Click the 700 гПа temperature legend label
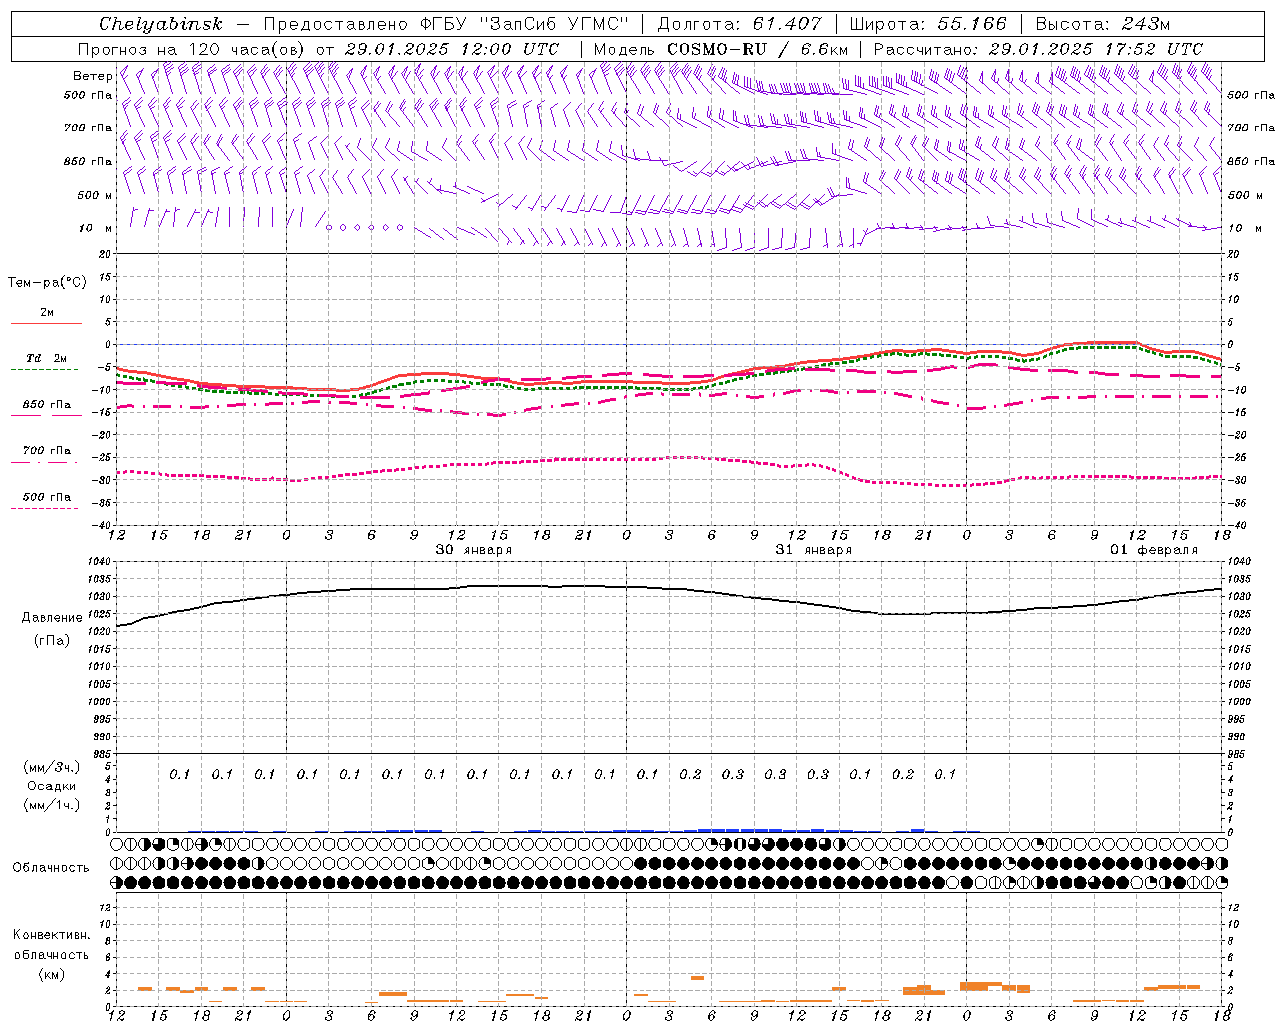 point(47,451)
